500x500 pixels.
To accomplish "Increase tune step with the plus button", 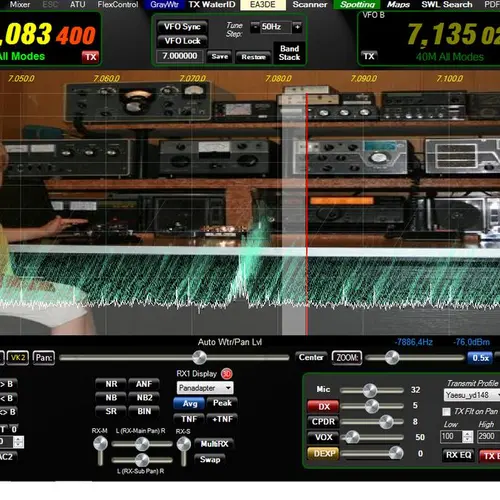I will 297,27.
